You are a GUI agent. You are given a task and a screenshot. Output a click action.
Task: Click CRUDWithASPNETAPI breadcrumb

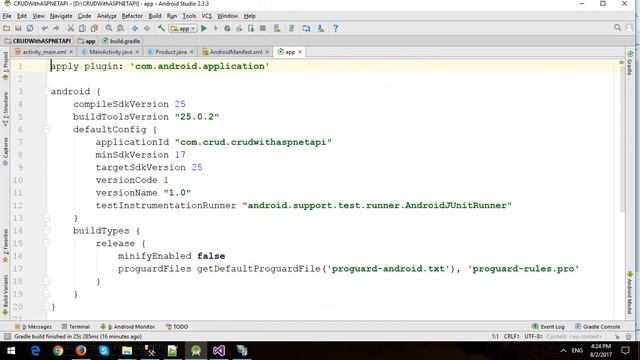pyautogui.click(x=38, y=41)
